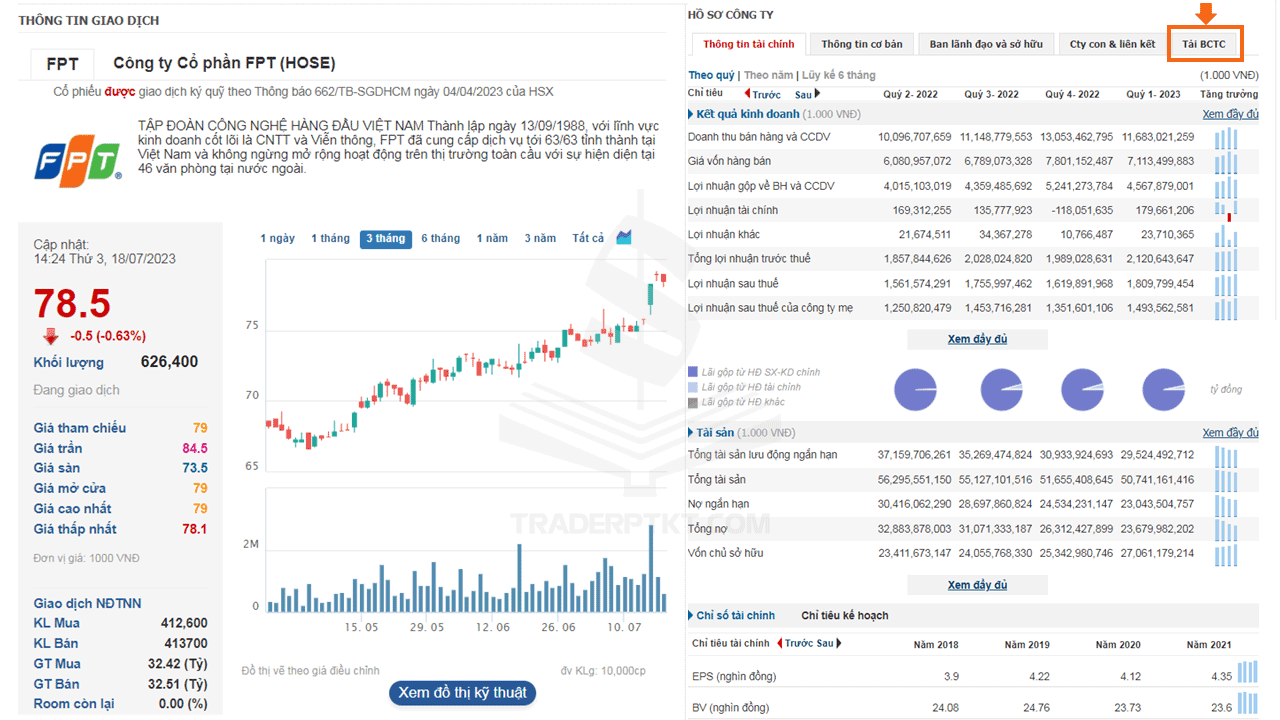Click the red Trước arrow next to Chỉ tiêu
The image size is (1280, 720).
(x=748, y=94)
